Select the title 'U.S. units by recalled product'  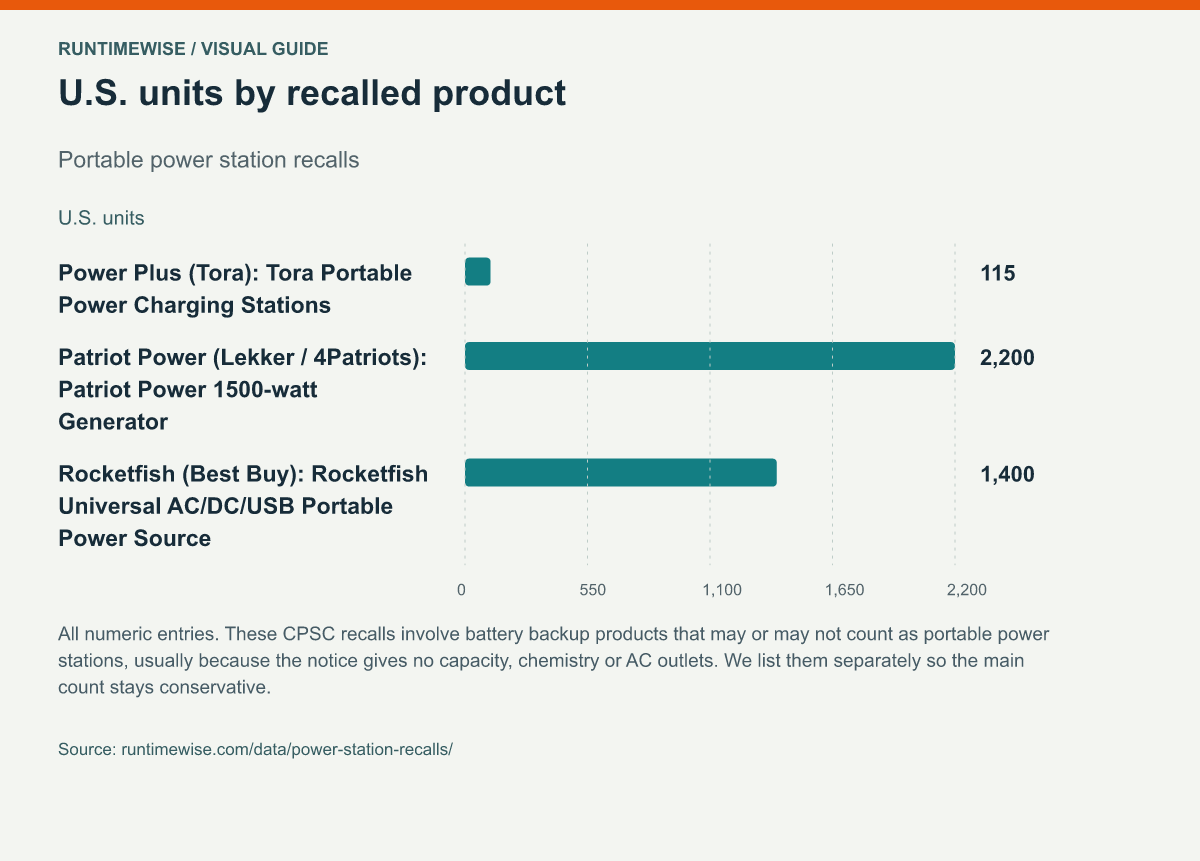(x=312, y=93)
